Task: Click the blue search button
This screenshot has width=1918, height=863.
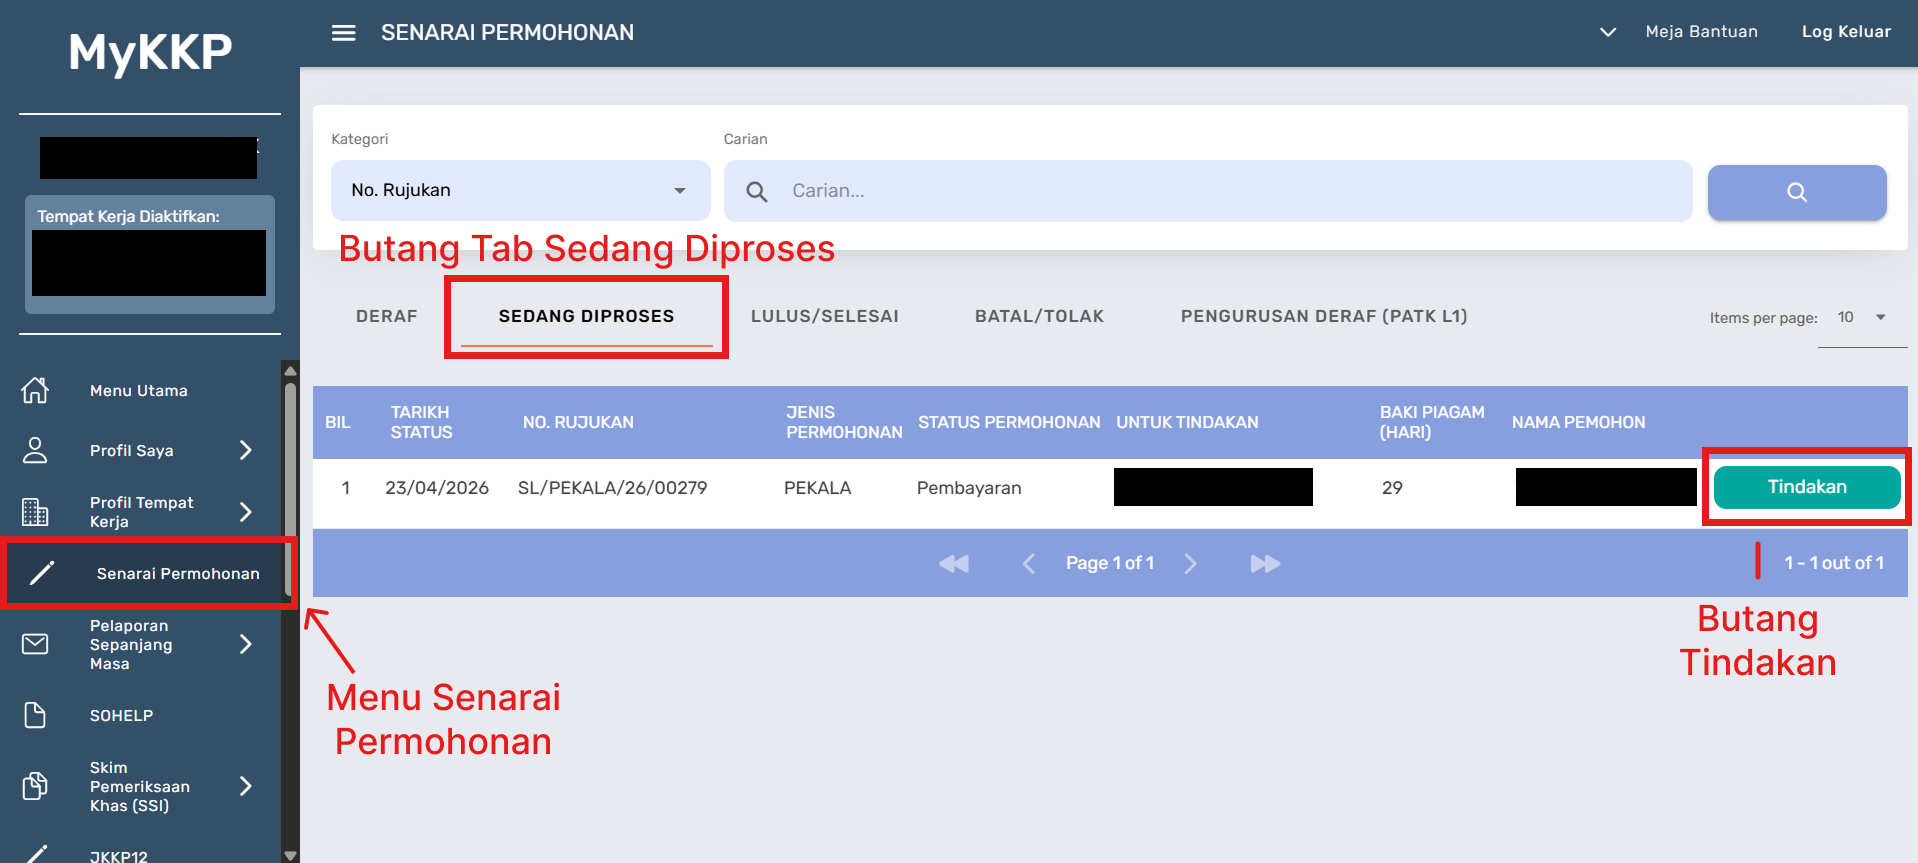Action: tap(1796, 192)
